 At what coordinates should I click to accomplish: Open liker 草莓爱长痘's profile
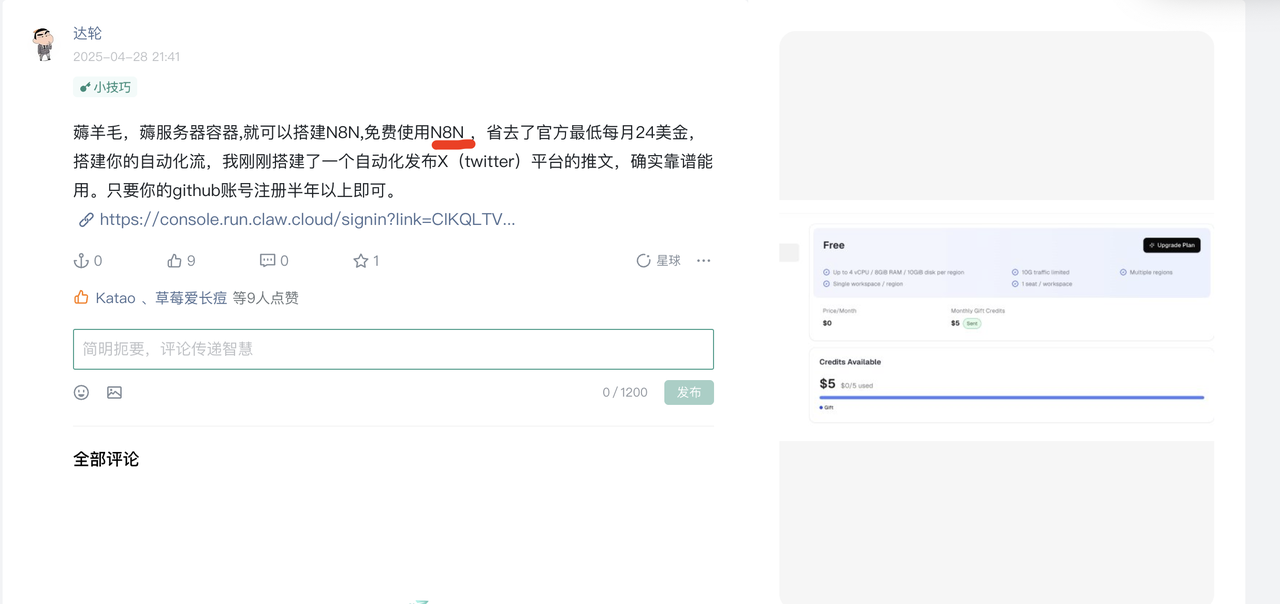[x=191, y=298]
